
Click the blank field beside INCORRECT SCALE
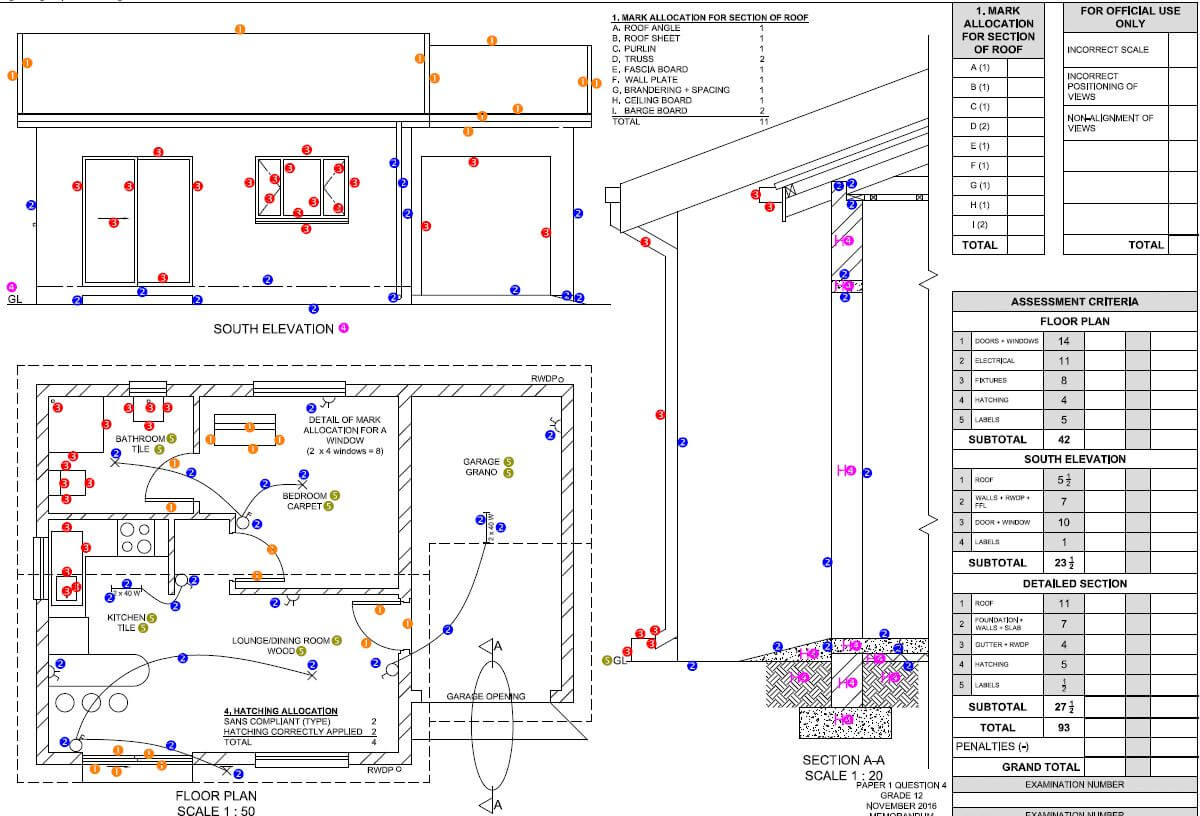click(x=1183, y=50)
